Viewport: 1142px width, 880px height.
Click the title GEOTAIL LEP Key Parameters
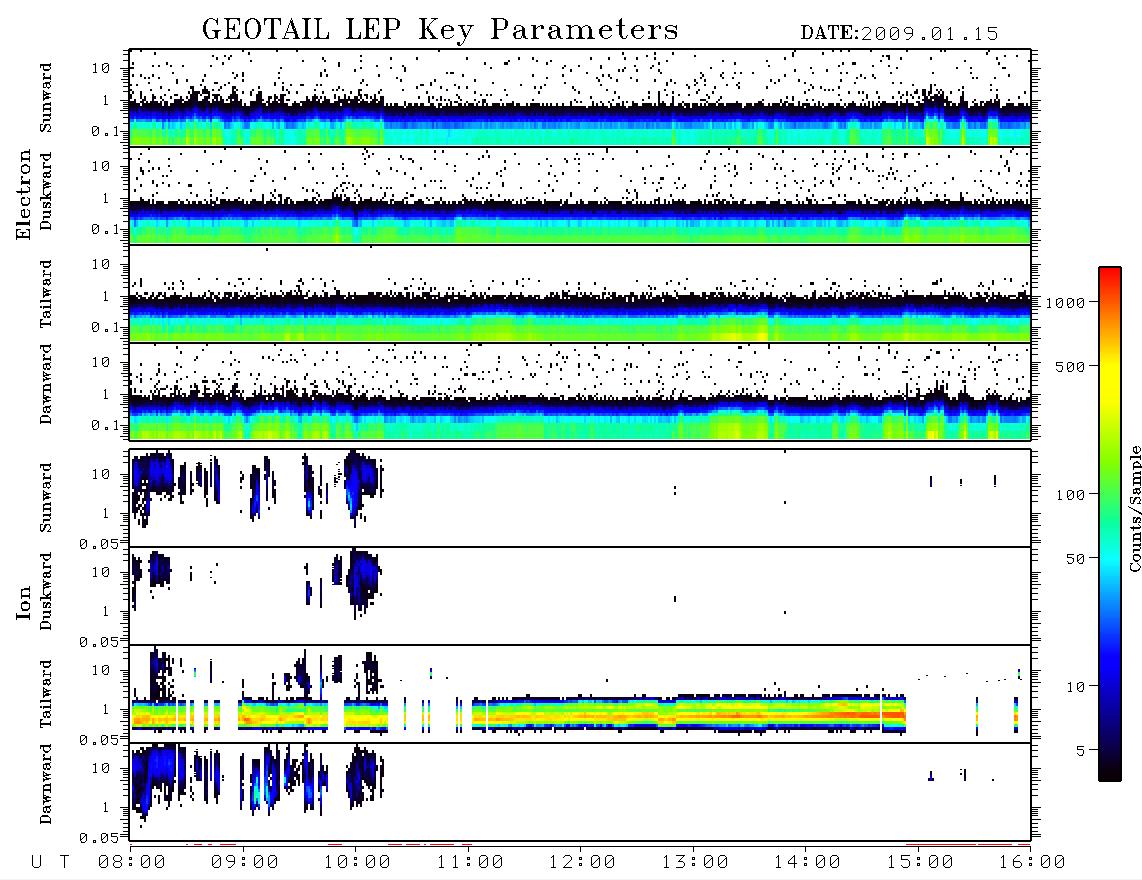(440, 31)
